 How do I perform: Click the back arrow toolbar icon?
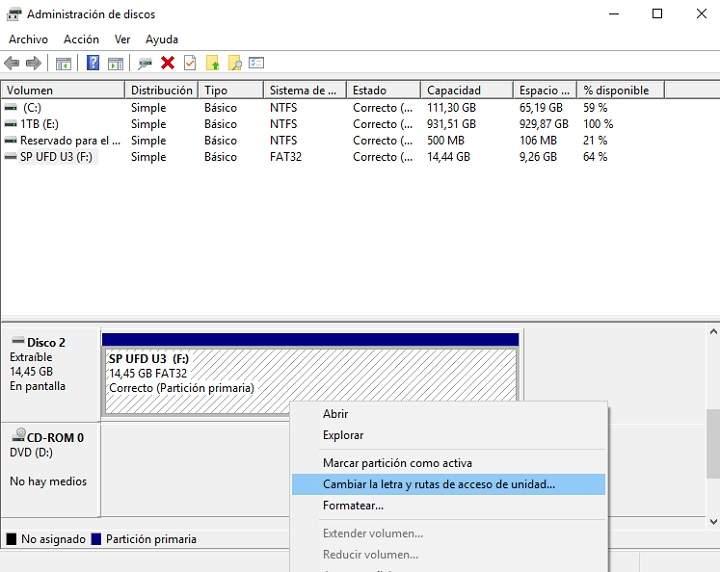coord(12,63)
